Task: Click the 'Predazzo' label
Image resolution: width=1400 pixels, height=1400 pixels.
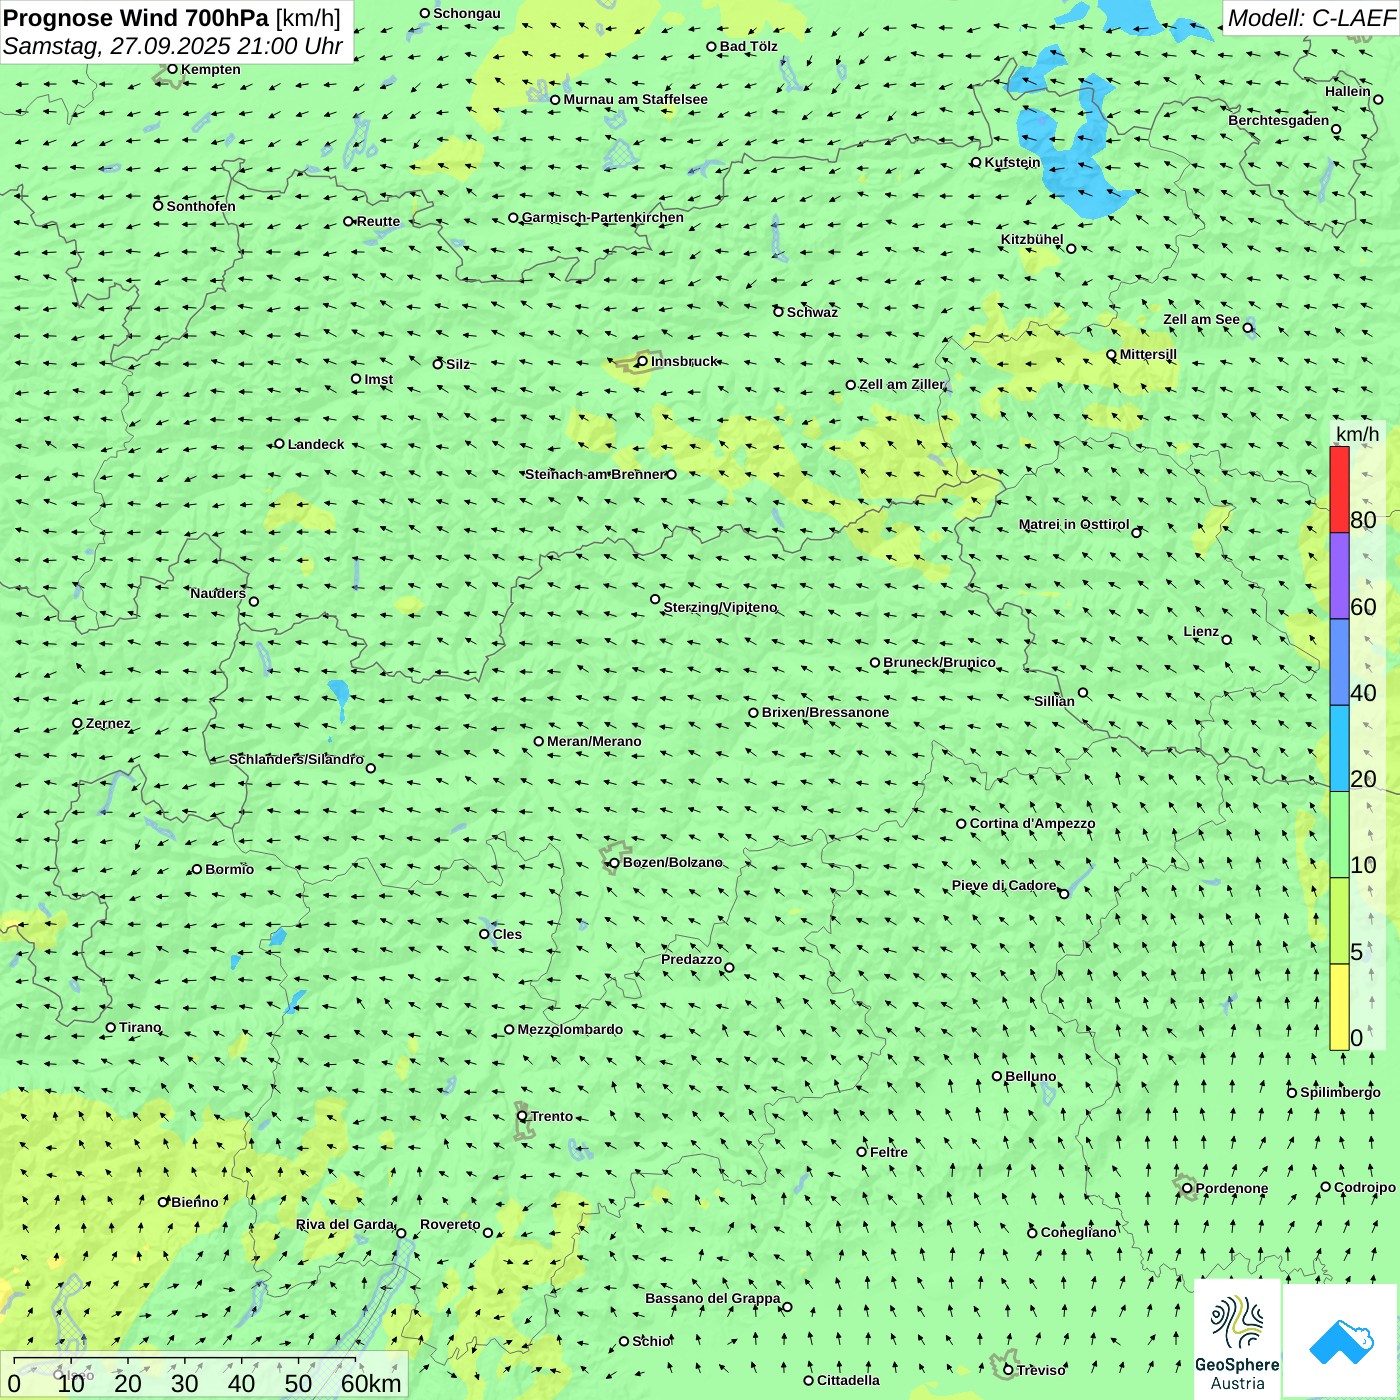Action: coord(691,959)
